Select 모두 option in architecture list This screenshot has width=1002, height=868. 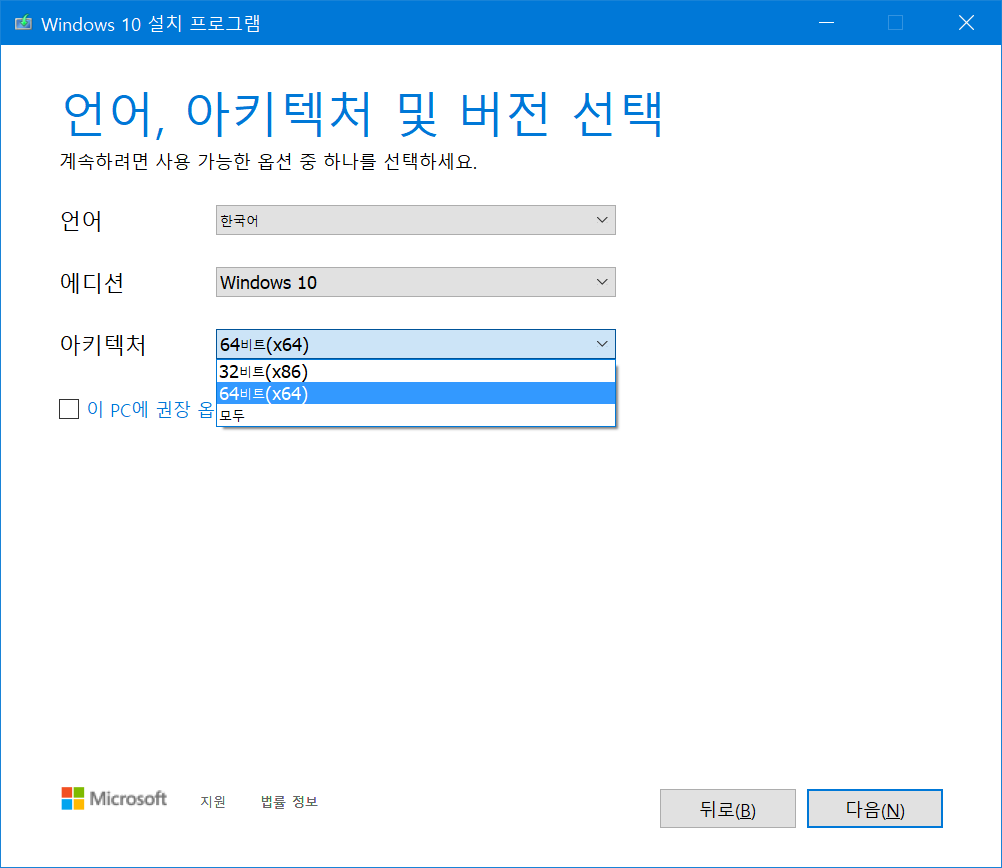[x=415, y=415]
